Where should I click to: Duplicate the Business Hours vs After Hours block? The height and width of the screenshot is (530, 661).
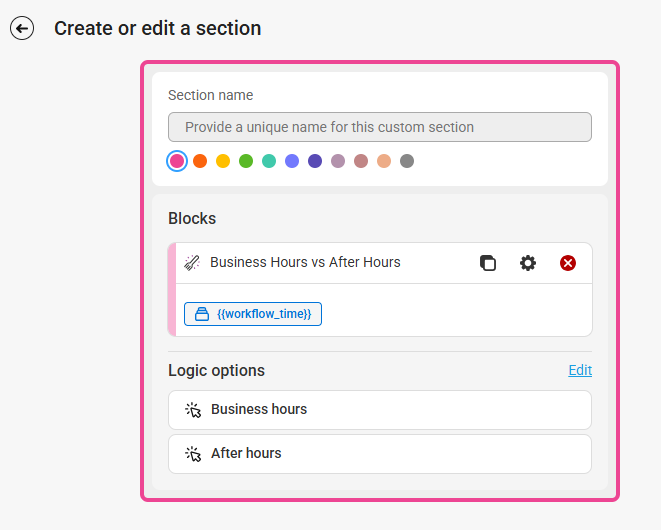point(488,263)
